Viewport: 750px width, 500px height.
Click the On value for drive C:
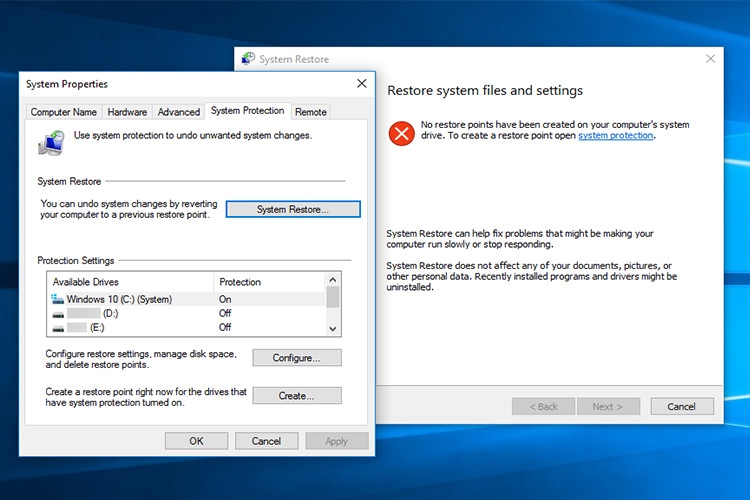click(x=225, y=300)
